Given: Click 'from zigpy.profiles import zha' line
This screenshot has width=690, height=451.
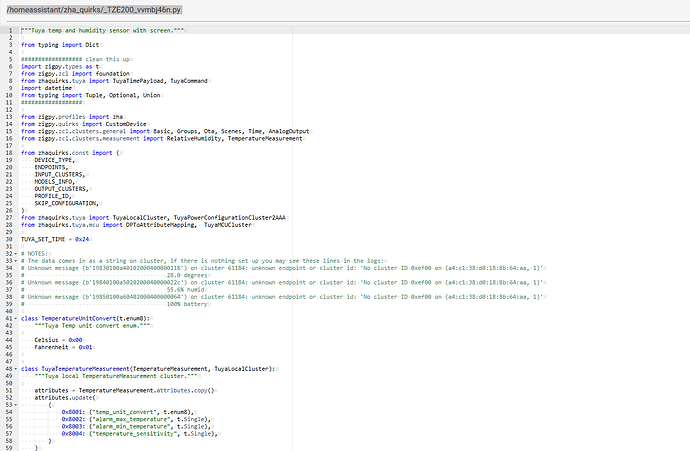Looking at the screenshot, I should click(72, 117).
